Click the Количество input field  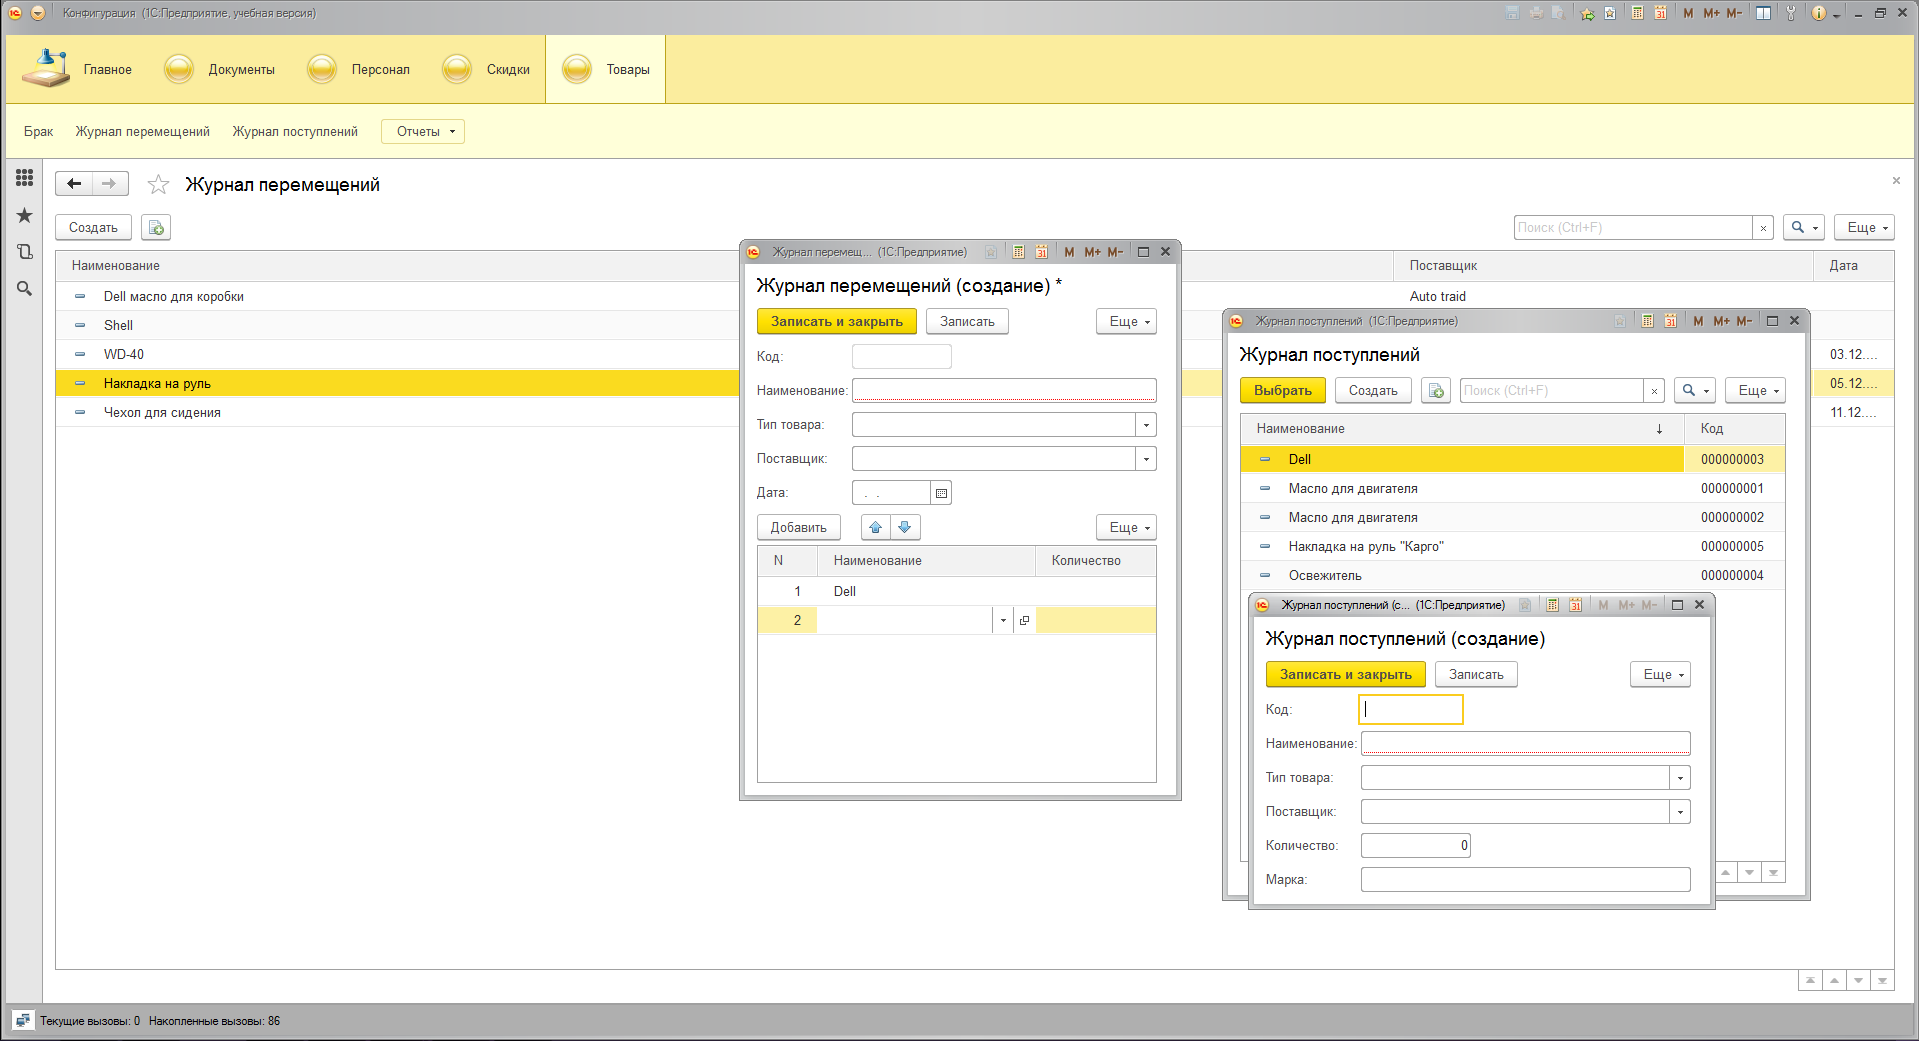click(1416, 846)
